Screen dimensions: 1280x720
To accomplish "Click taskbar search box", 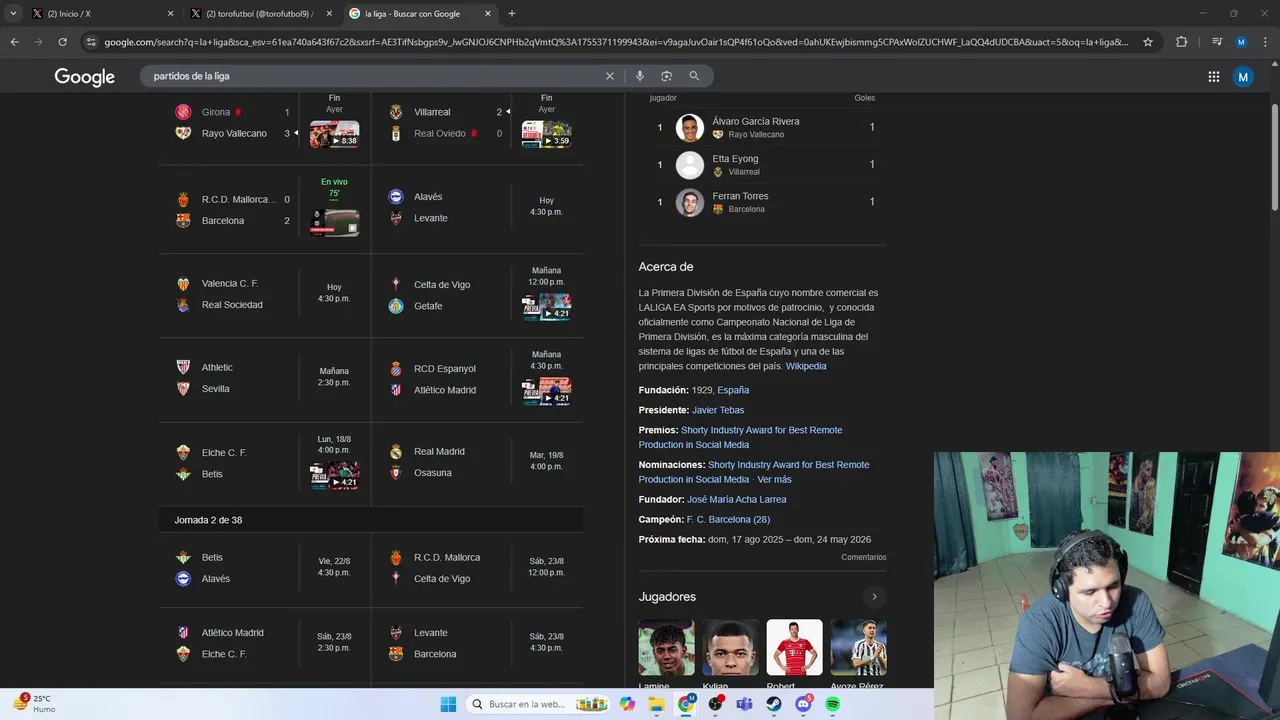I will 538,704.
